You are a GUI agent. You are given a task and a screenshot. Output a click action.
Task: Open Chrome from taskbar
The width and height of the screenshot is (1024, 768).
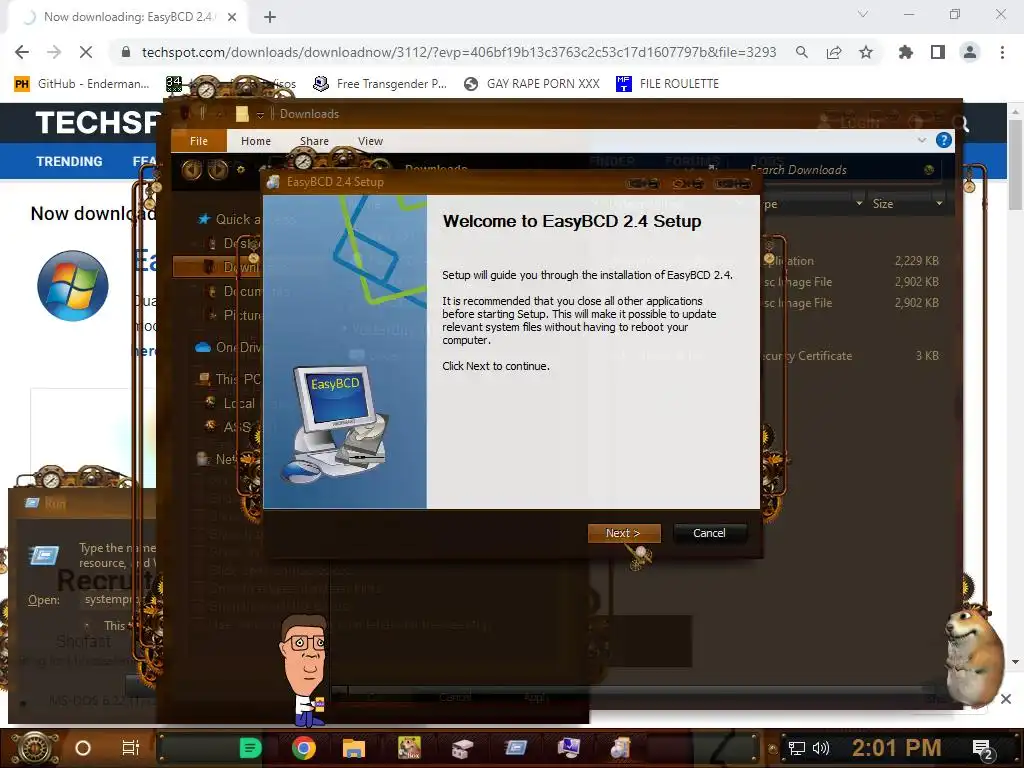point(303,748)
